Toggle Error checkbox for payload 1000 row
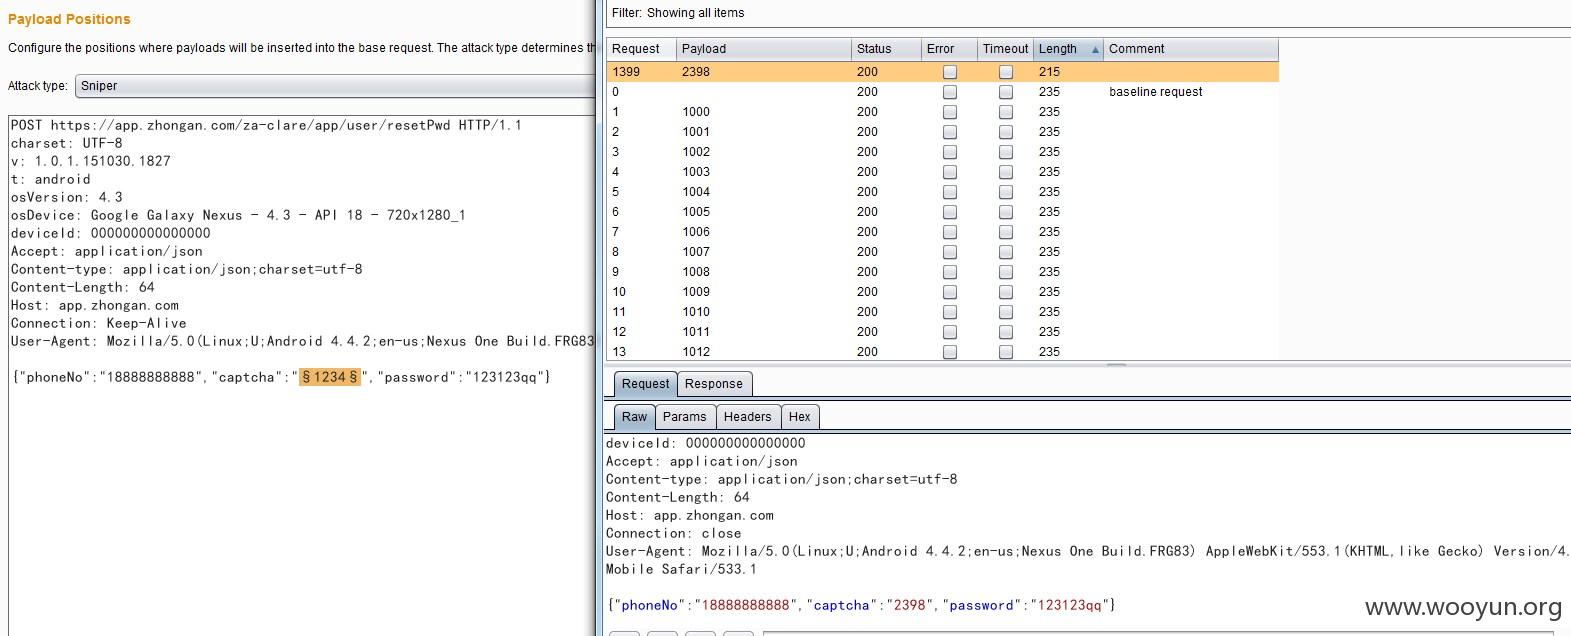Image resolution: width=1571 pixels, height=636 pixels. pos(950,112)
